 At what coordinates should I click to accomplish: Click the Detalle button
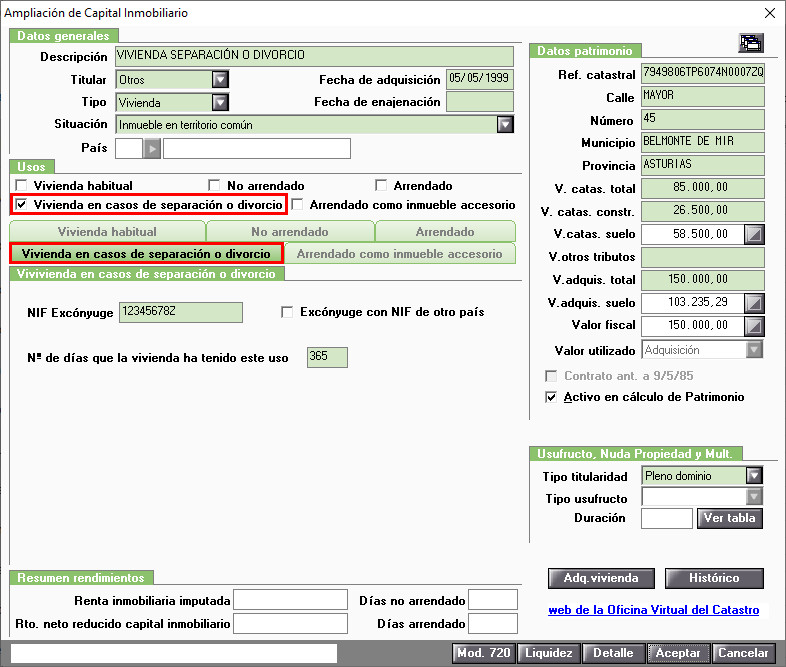[614, 653]
